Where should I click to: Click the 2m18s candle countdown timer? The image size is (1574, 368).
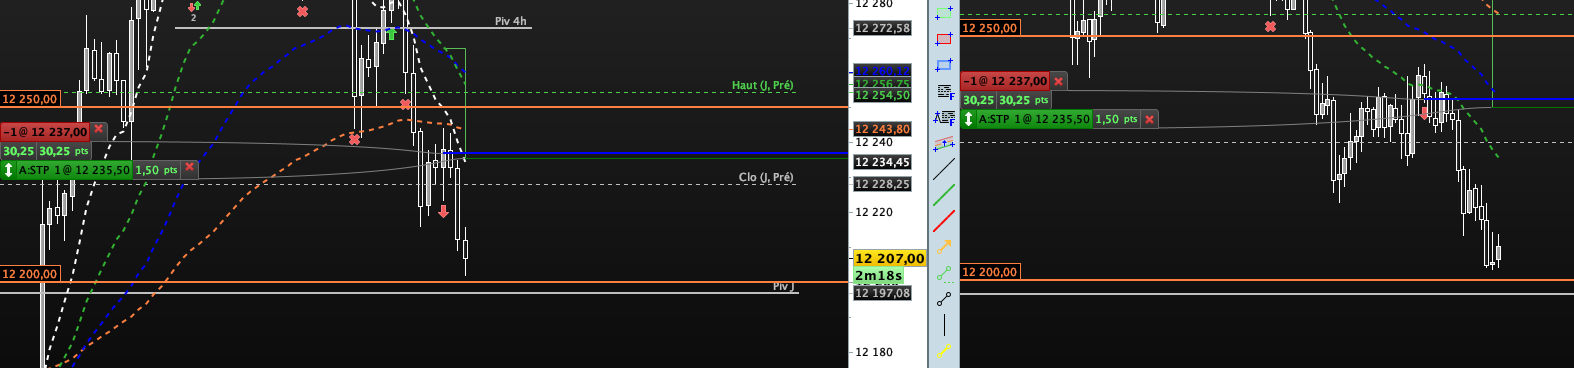click(x=878, y=275)
